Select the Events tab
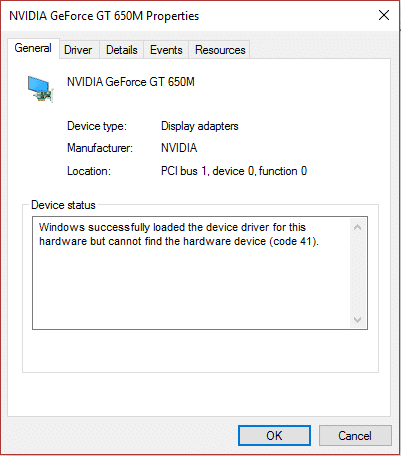 pyautogui.click(x=166, y=50)
